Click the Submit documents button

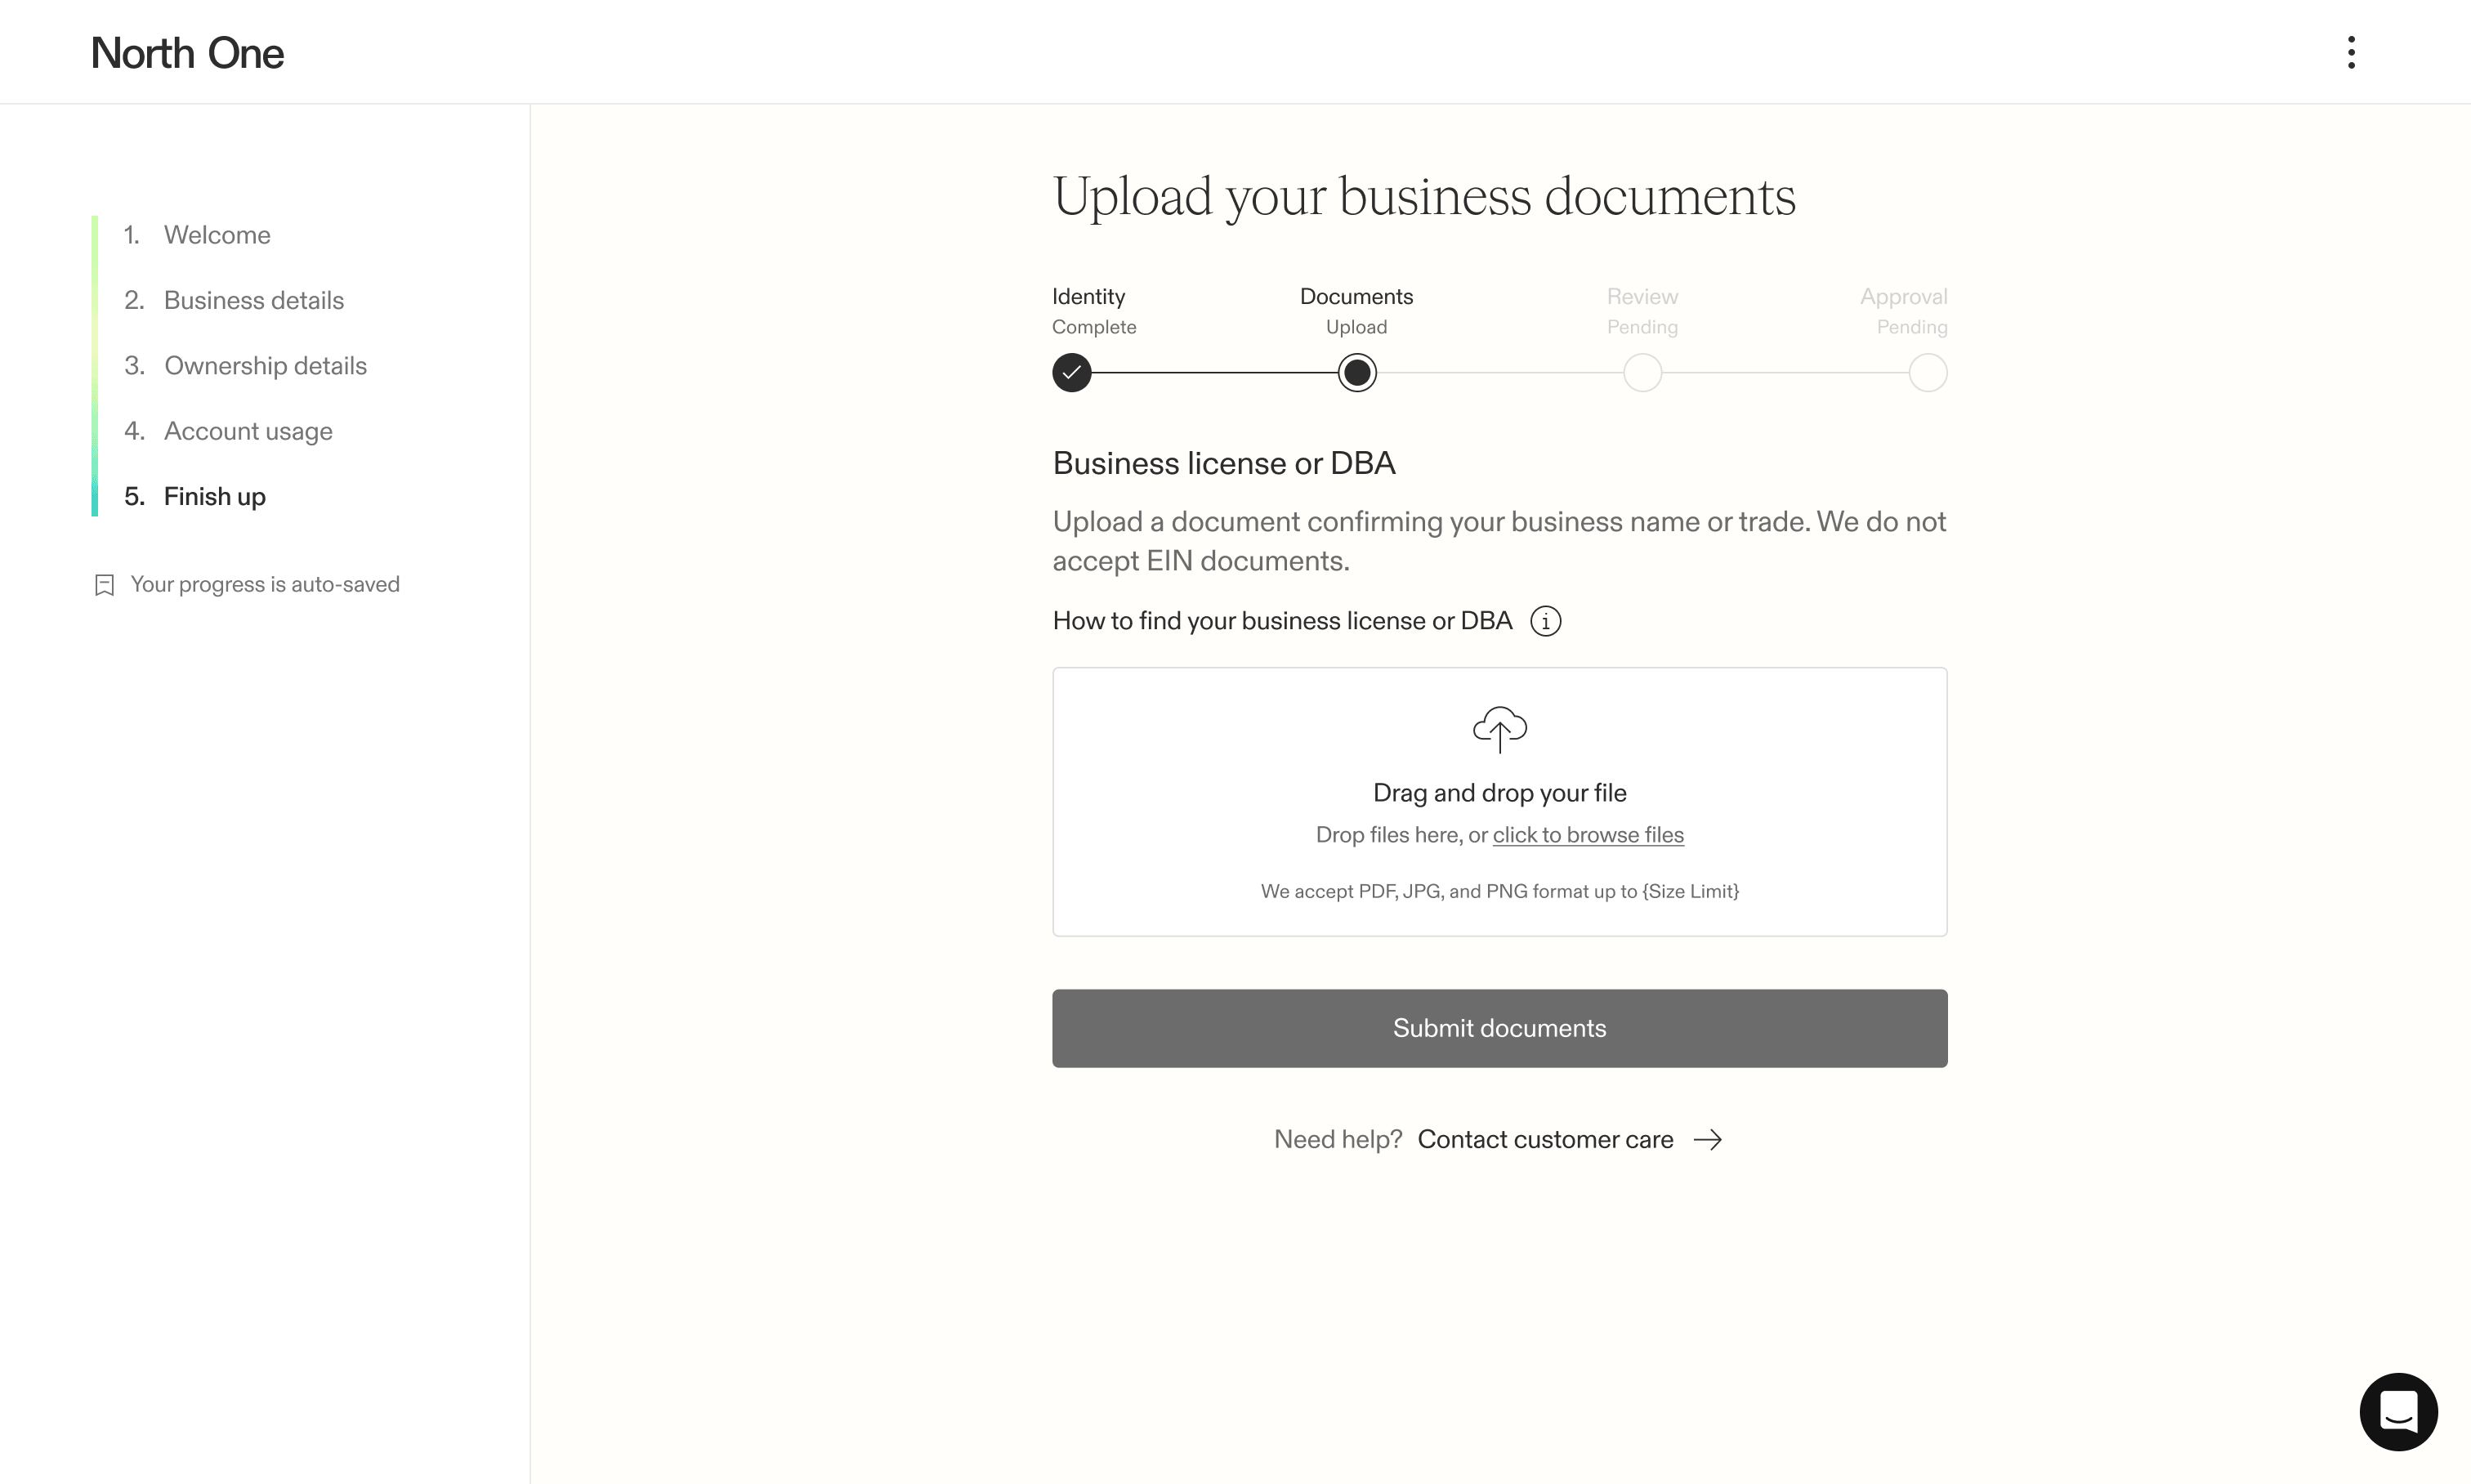click(x=1499, y=1028)
